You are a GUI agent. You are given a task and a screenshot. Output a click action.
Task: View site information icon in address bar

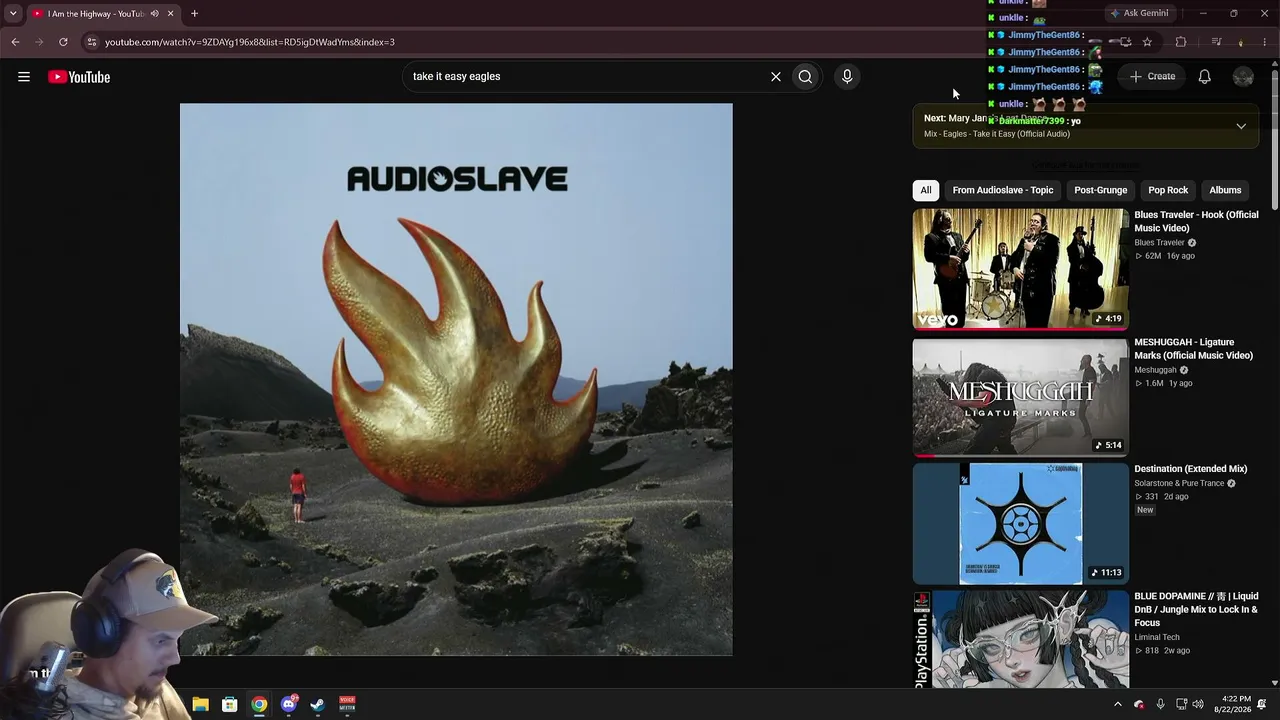[91, 42]
